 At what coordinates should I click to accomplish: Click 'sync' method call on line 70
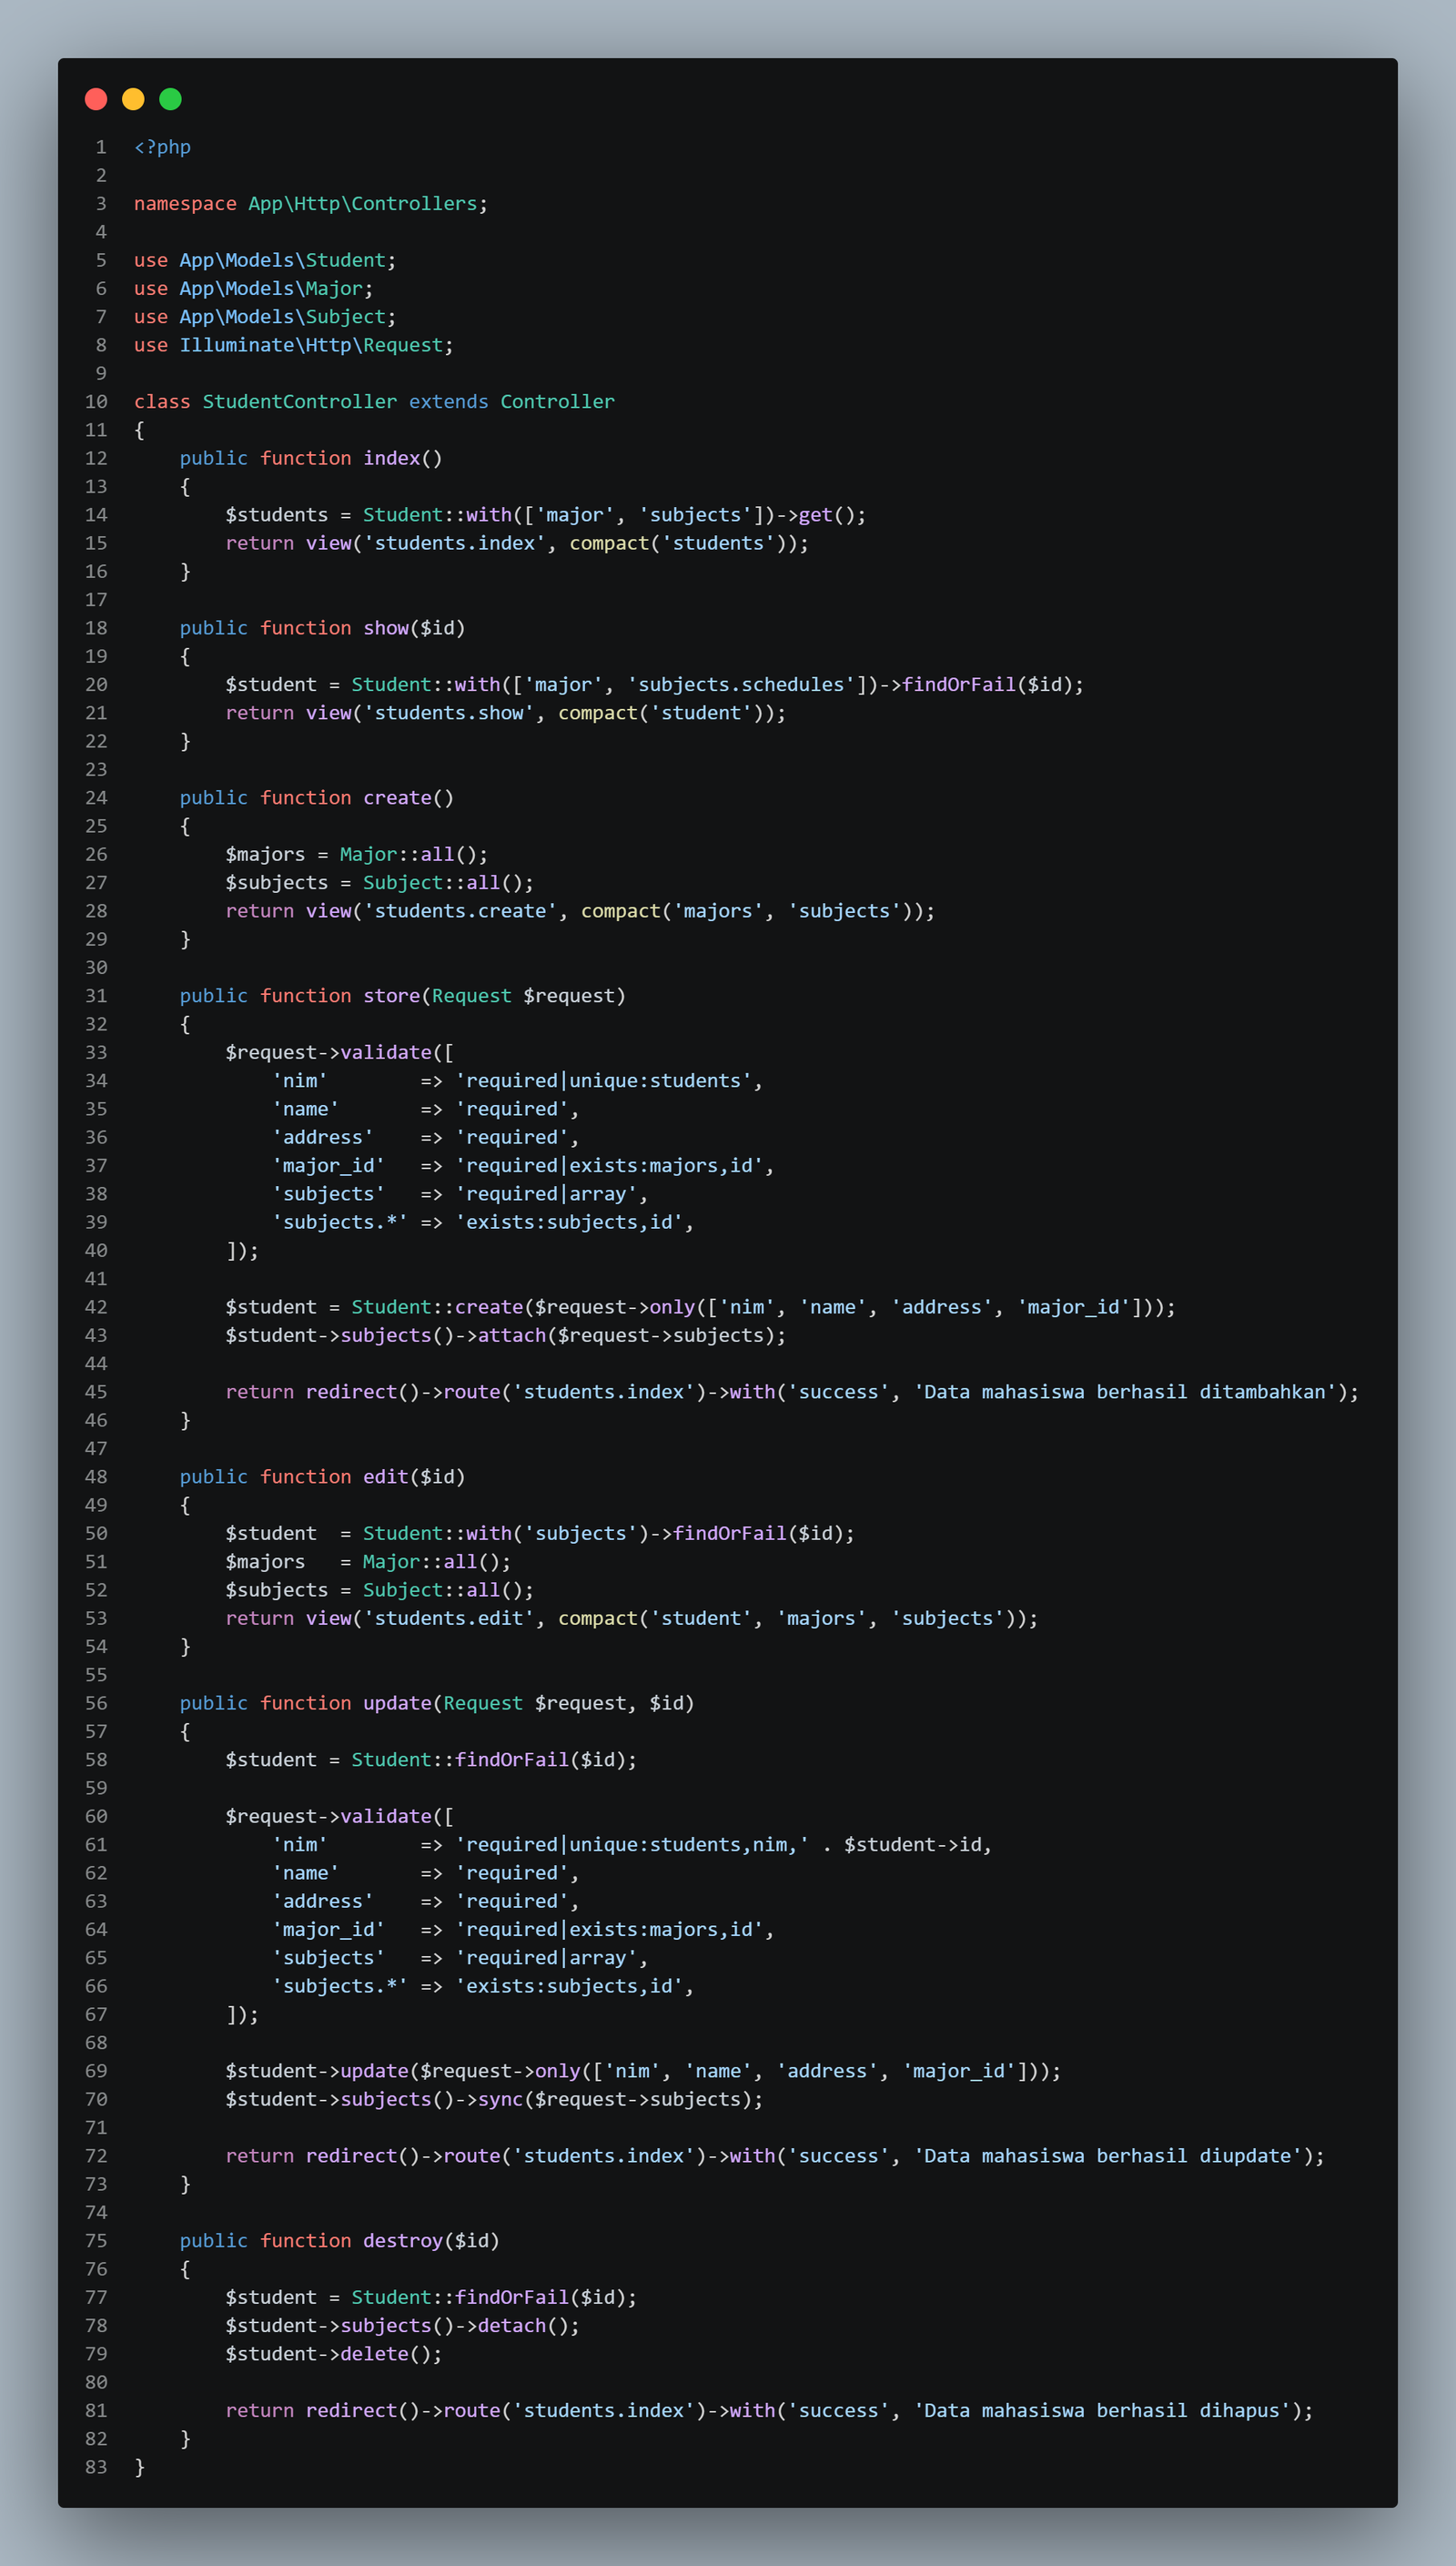pyautogui.click(x=500, y=2099)
